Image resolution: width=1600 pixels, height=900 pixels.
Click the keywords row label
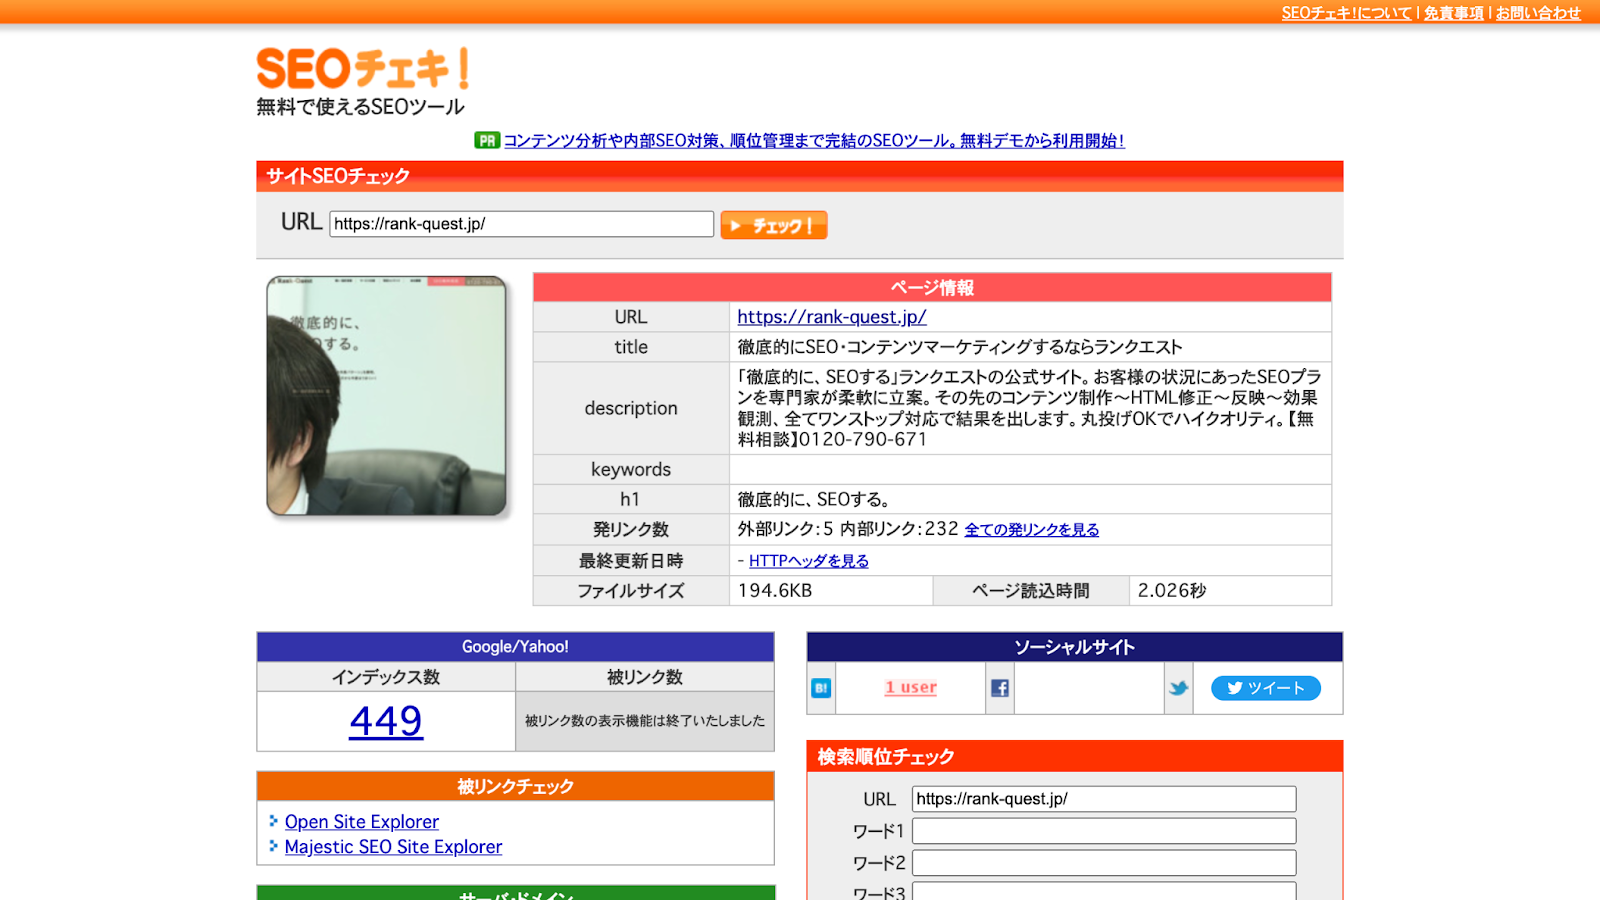pos(631,470)
